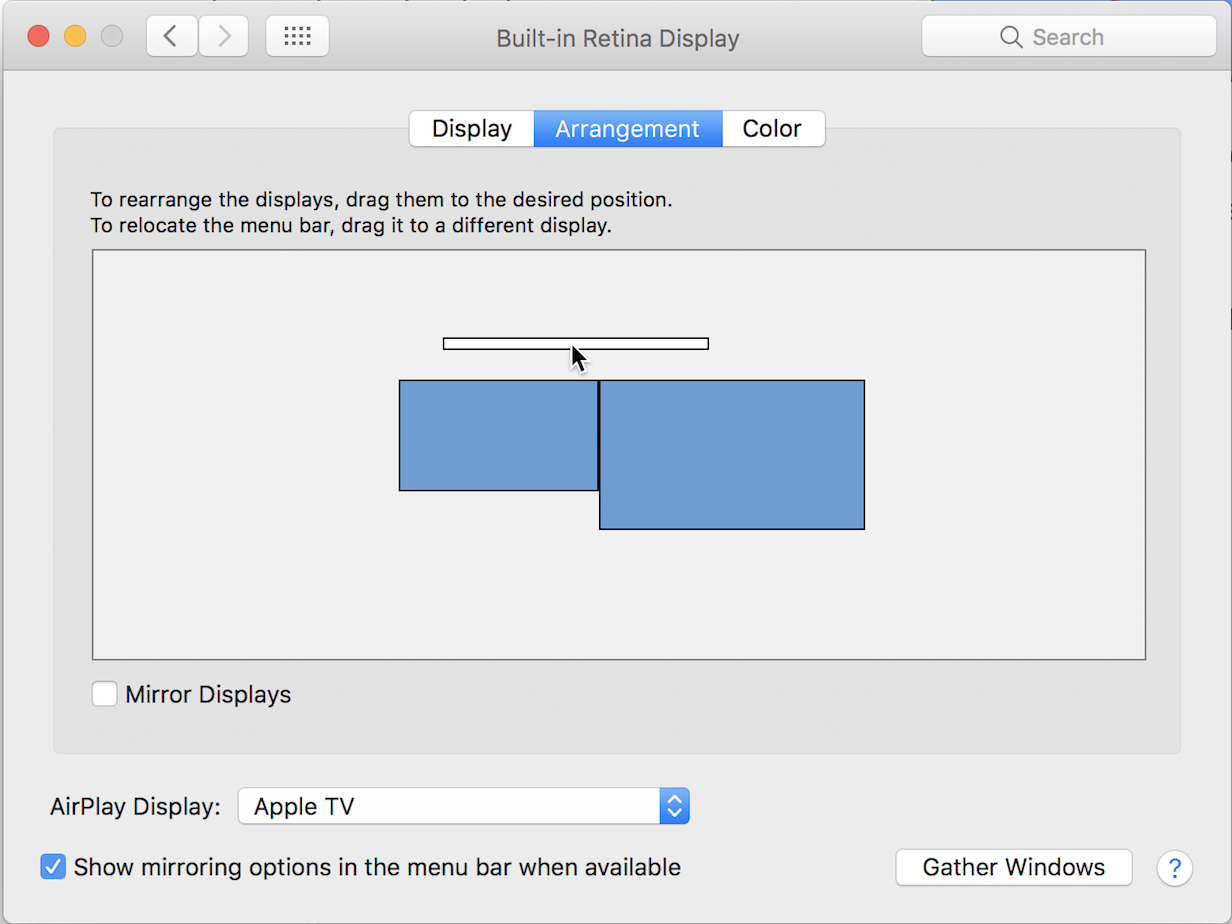Select the right larger display rectangle
1232x924 pixels.
[731, 454]
